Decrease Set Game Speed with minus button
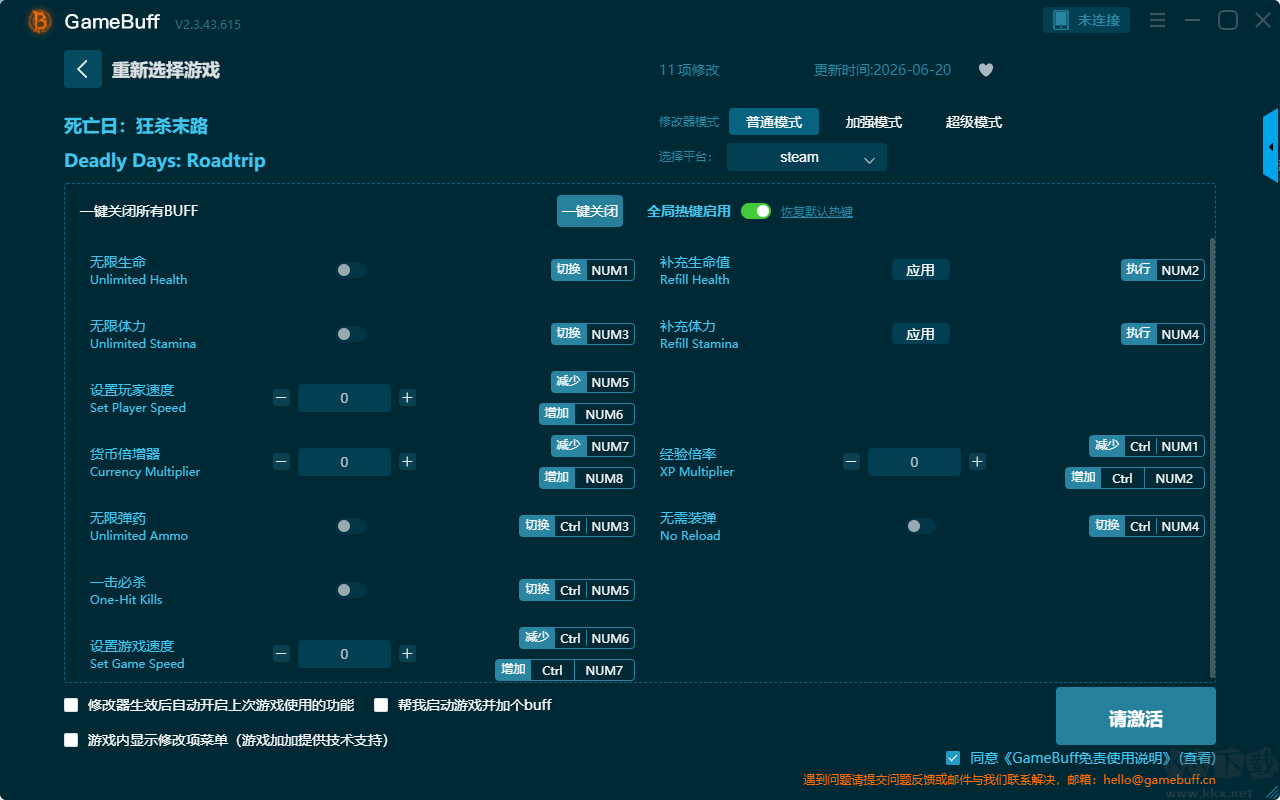The height and width of the screenshot is (800, 1280). click(x=281, y=654)
